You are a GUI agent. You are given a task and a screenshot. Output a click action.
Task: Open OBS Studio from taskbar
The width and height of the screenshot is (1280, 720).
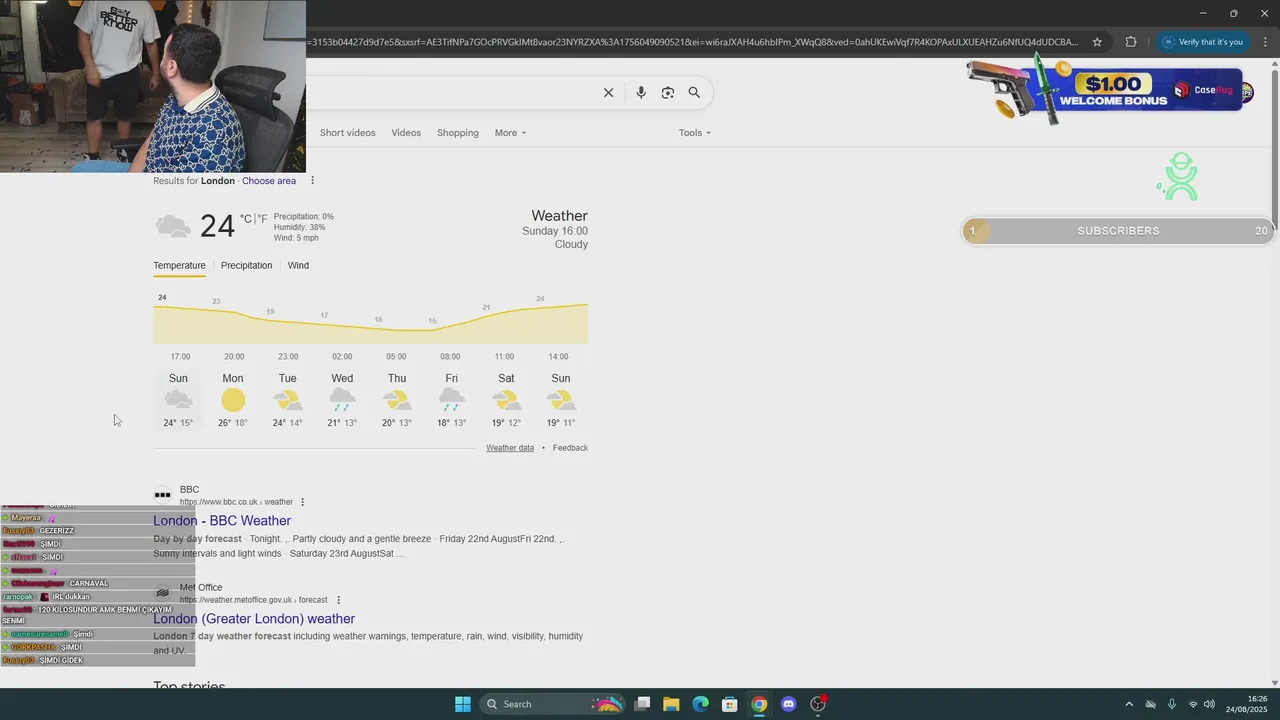(x=818, y=704)
